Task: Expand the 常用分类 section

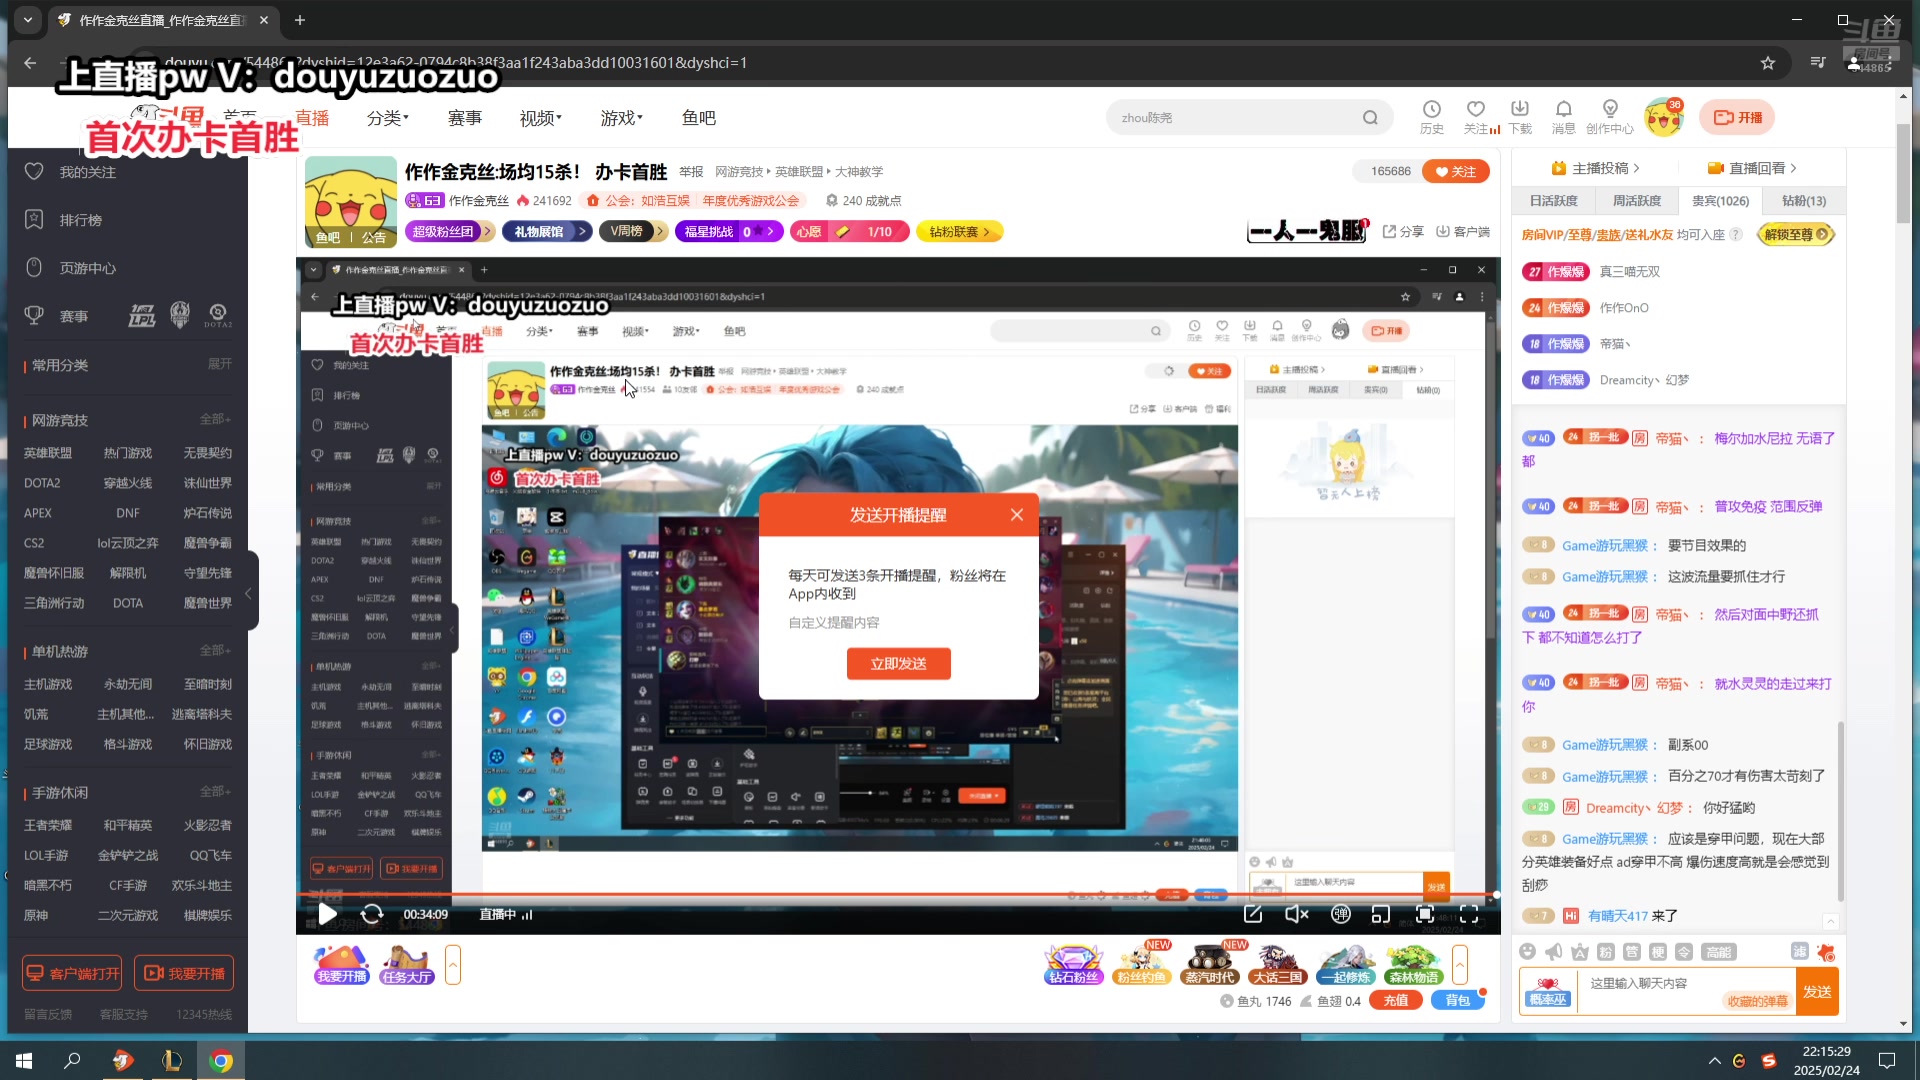Action: click(x=219, y=364)
